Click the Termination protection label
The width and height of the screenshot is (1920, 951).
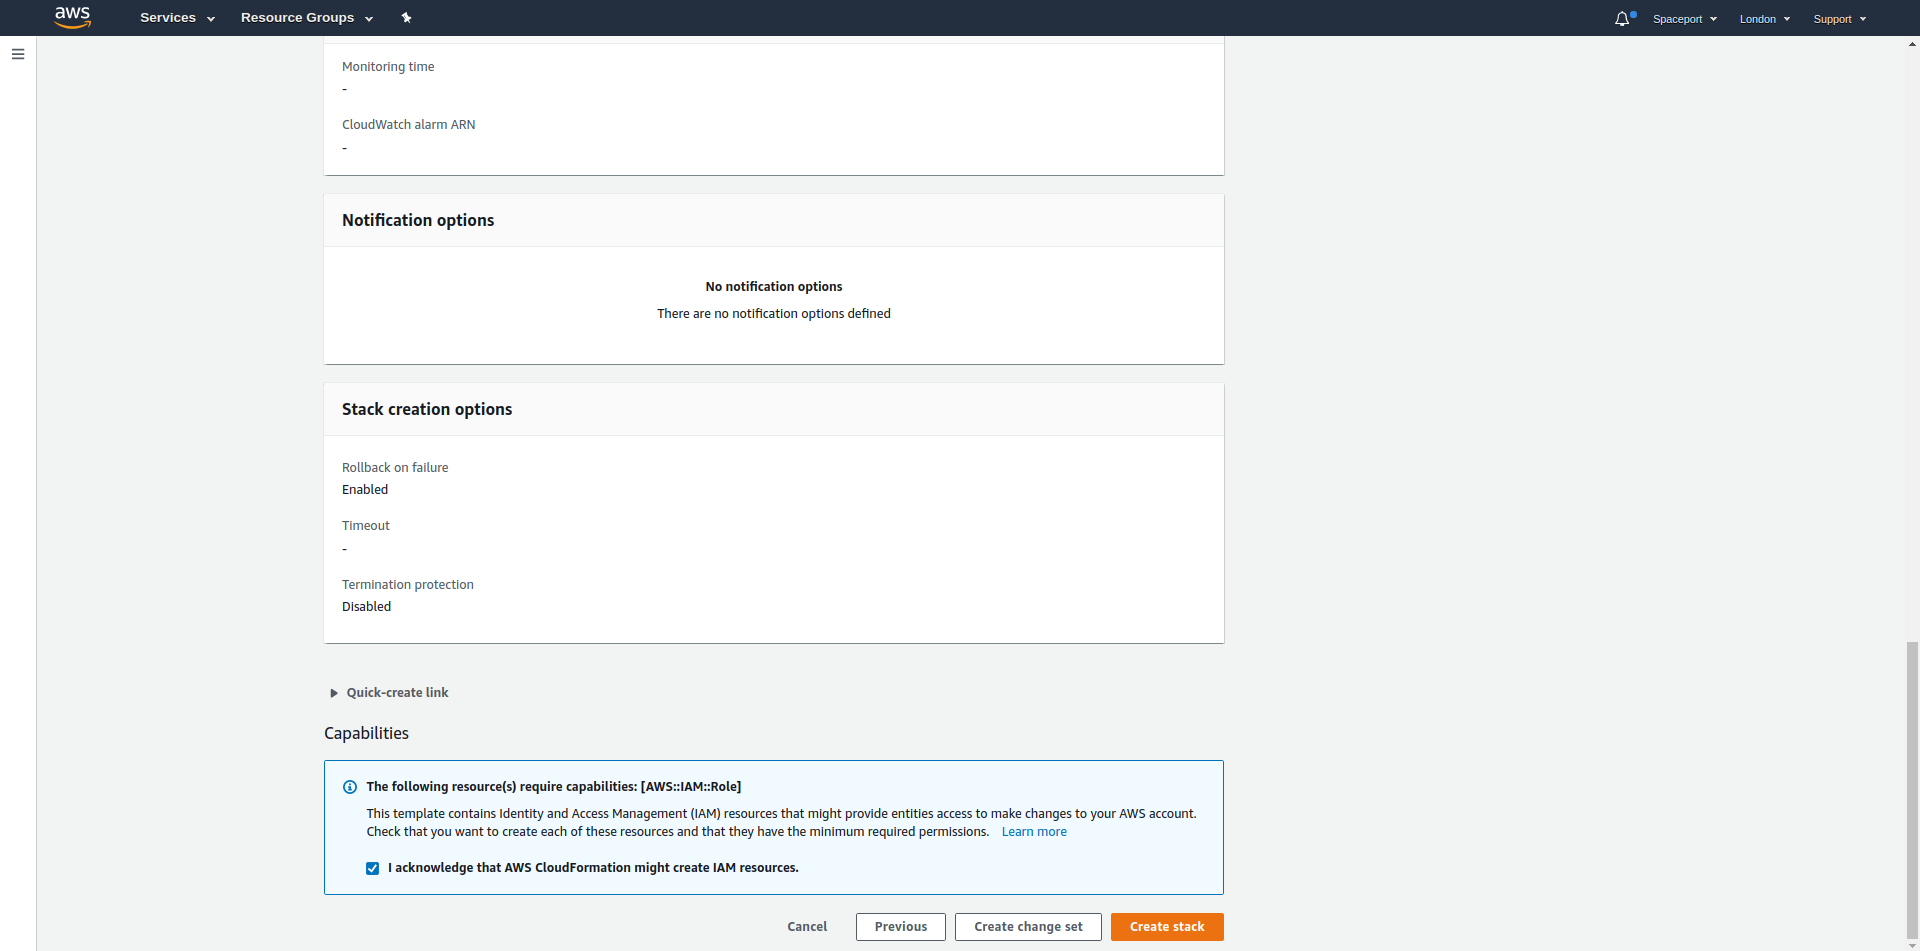pos(408,585)
